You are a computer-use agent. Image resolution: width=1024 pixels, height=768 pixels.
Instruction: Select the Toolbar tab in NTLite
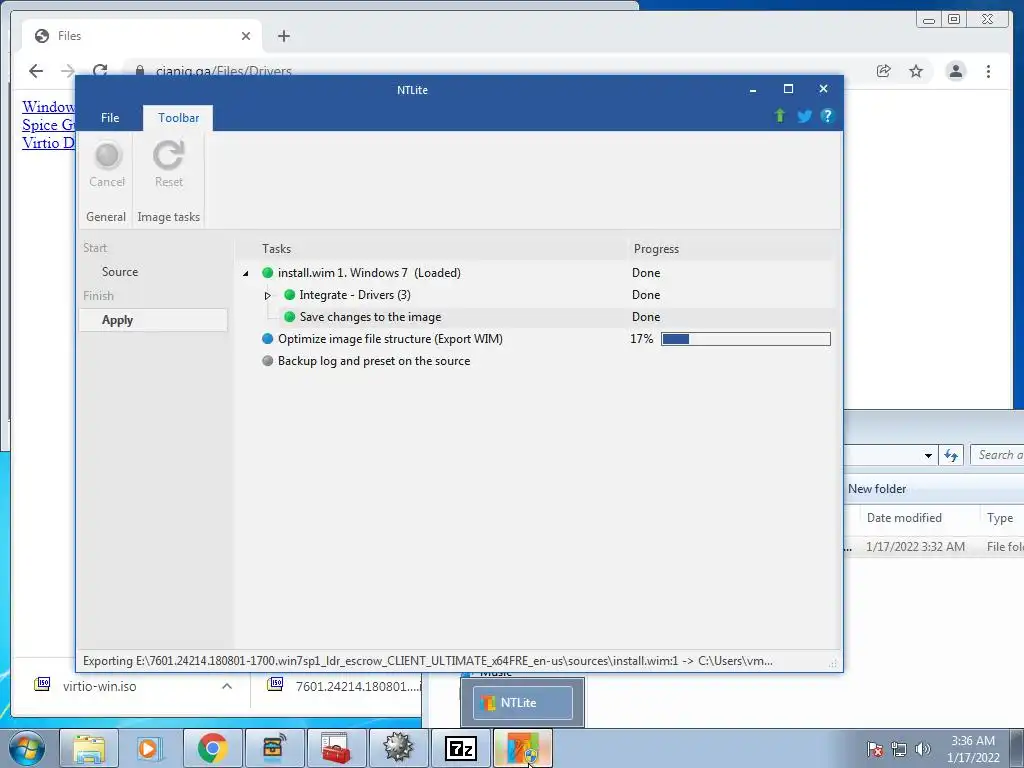tap(178, 118)
